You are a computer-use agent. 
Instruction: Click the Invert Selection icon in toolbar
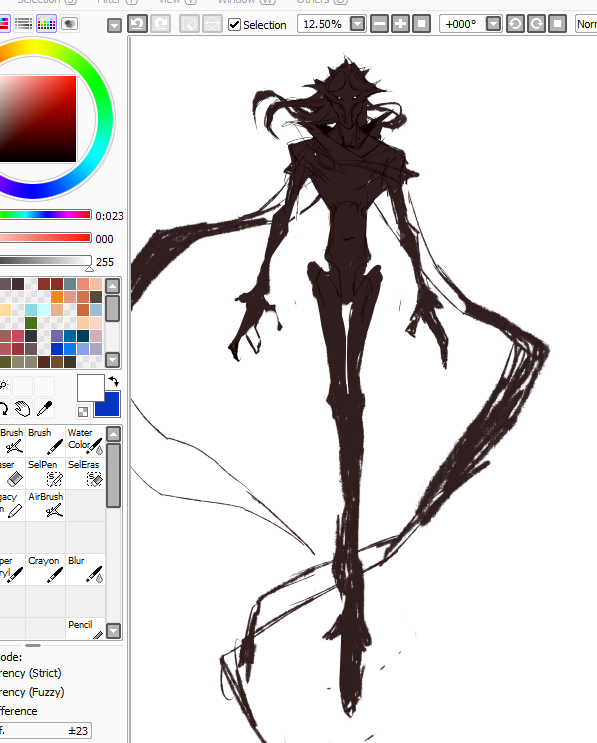point(212,24)
